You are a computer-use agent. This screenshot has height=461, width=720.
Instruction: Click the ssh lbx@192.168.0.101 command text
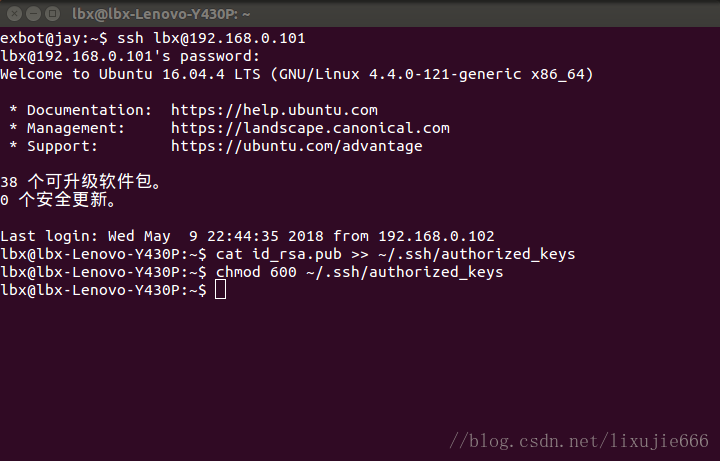point(211,38)
